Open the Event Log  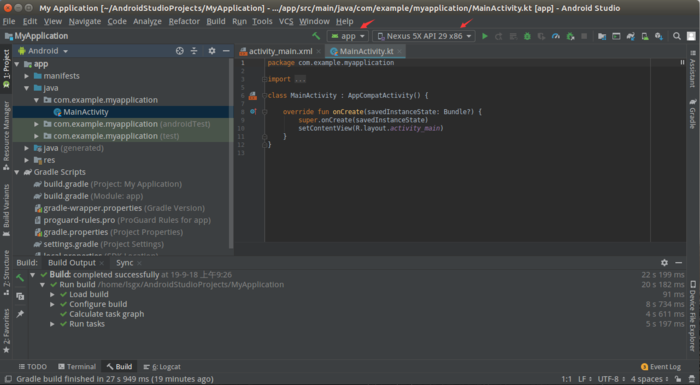[661, 367]
